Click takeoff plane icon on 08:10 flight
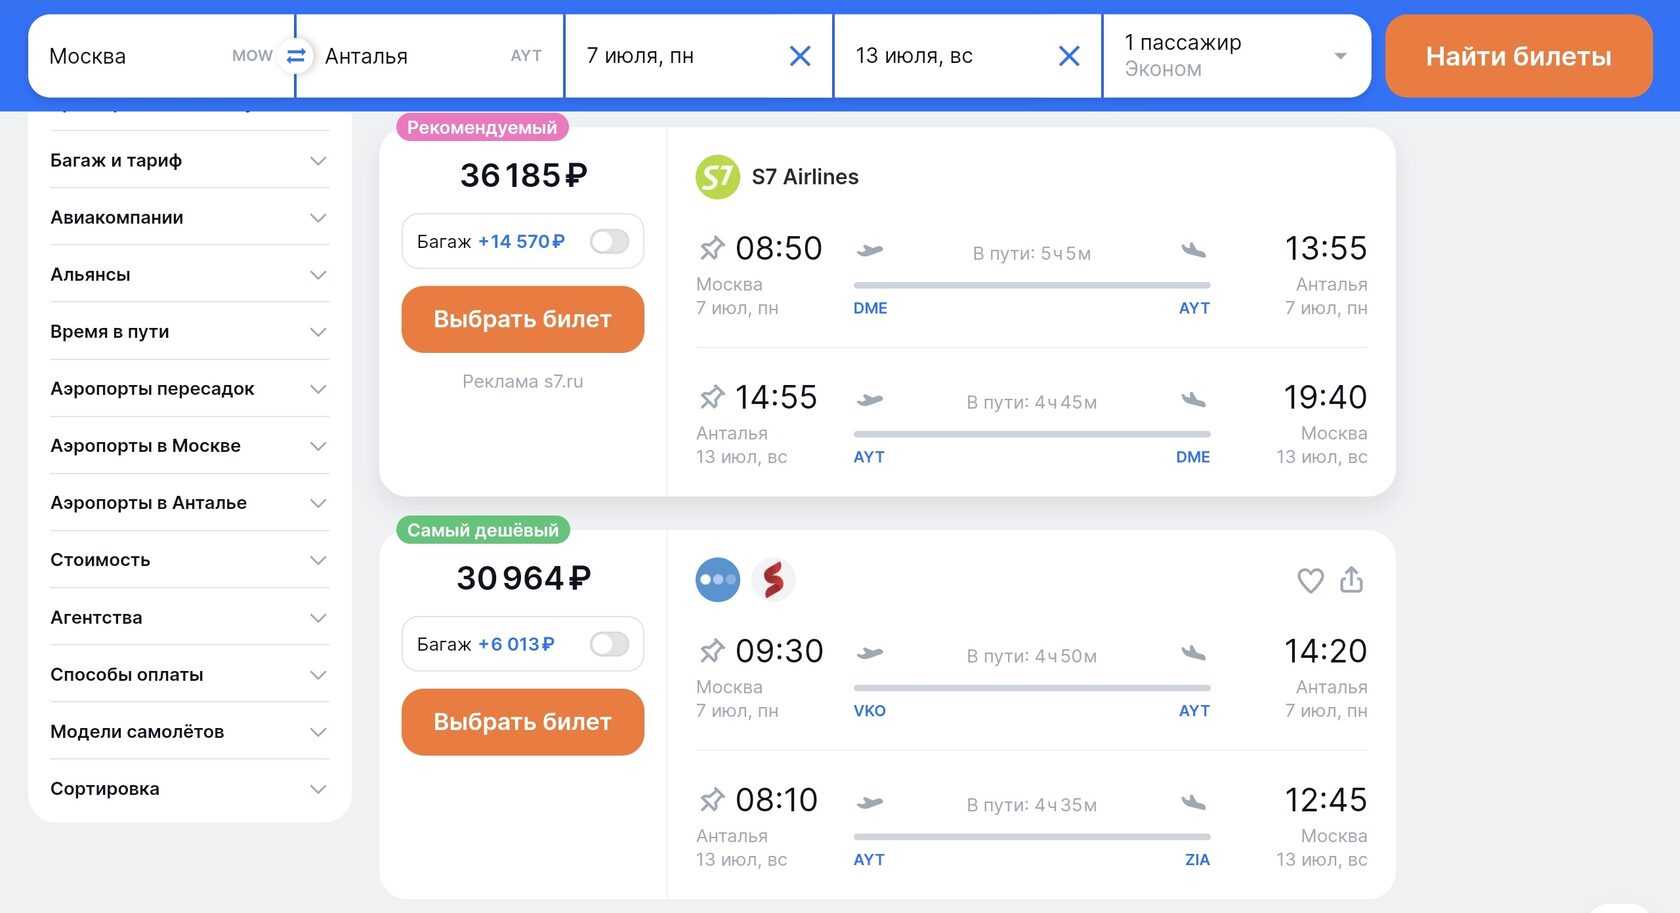Viewport: 1680px width, 913px height. tap(870, 802)
